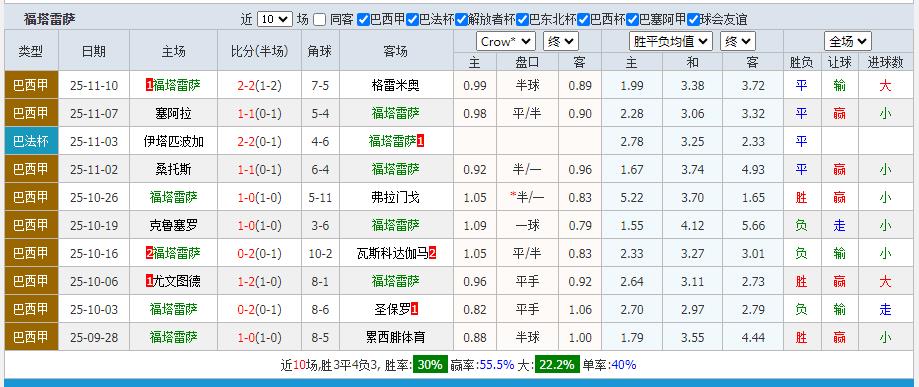The image size is (919, 387).
Task: Click the 类型 column header
Action: 31,51
